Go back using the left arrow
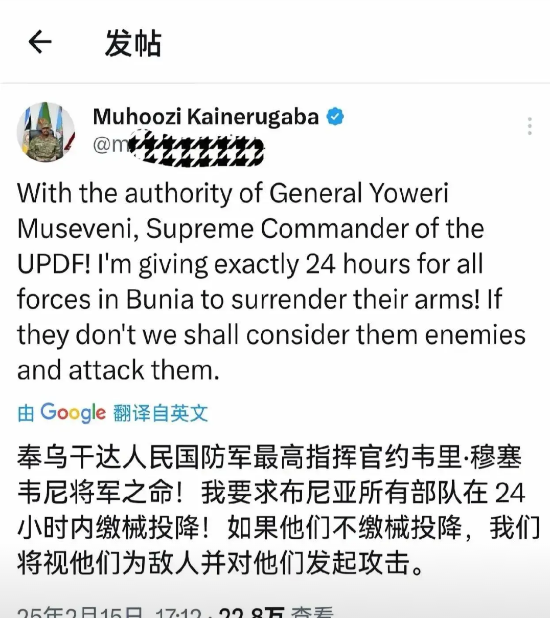The image size is (550, 618). coord(40,41)
